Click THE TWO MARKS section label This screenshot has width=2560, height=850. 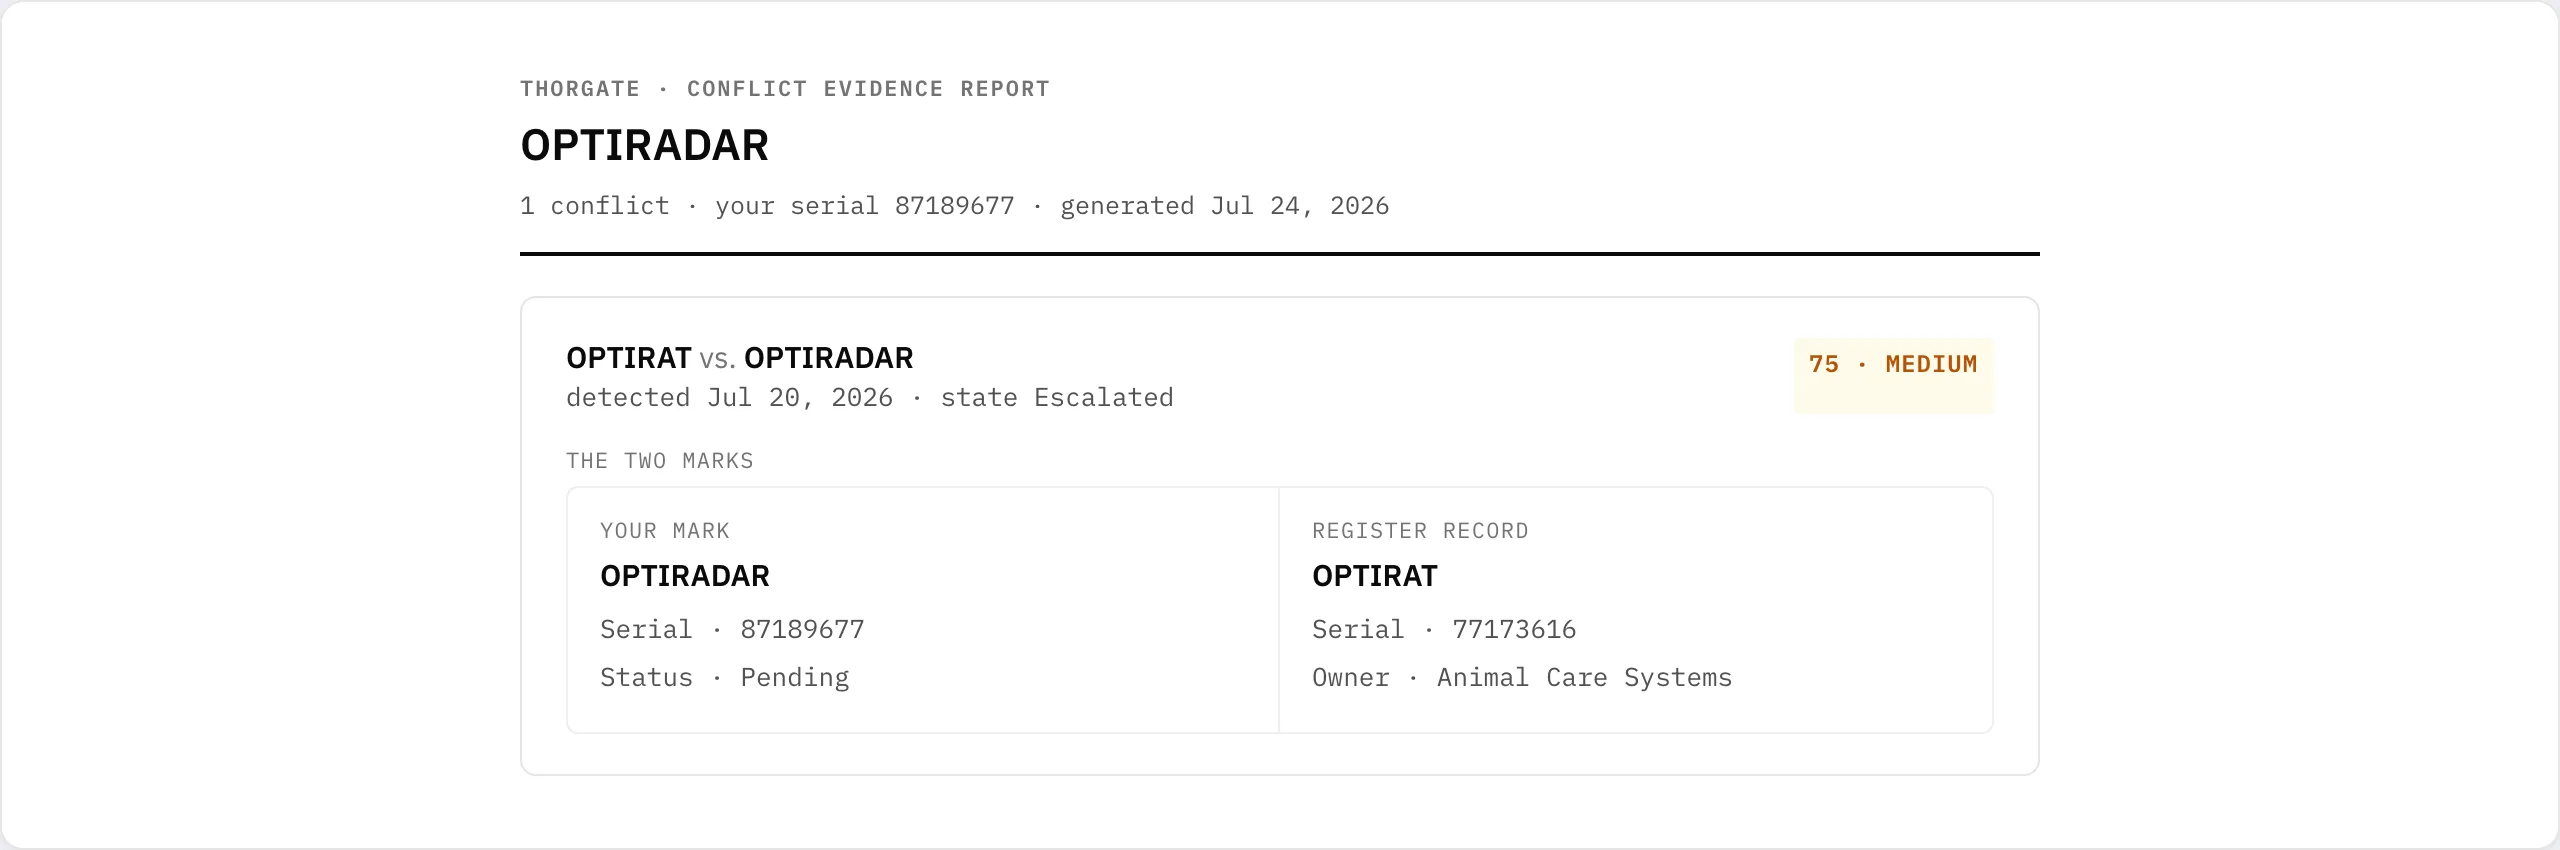coord(660,461)
